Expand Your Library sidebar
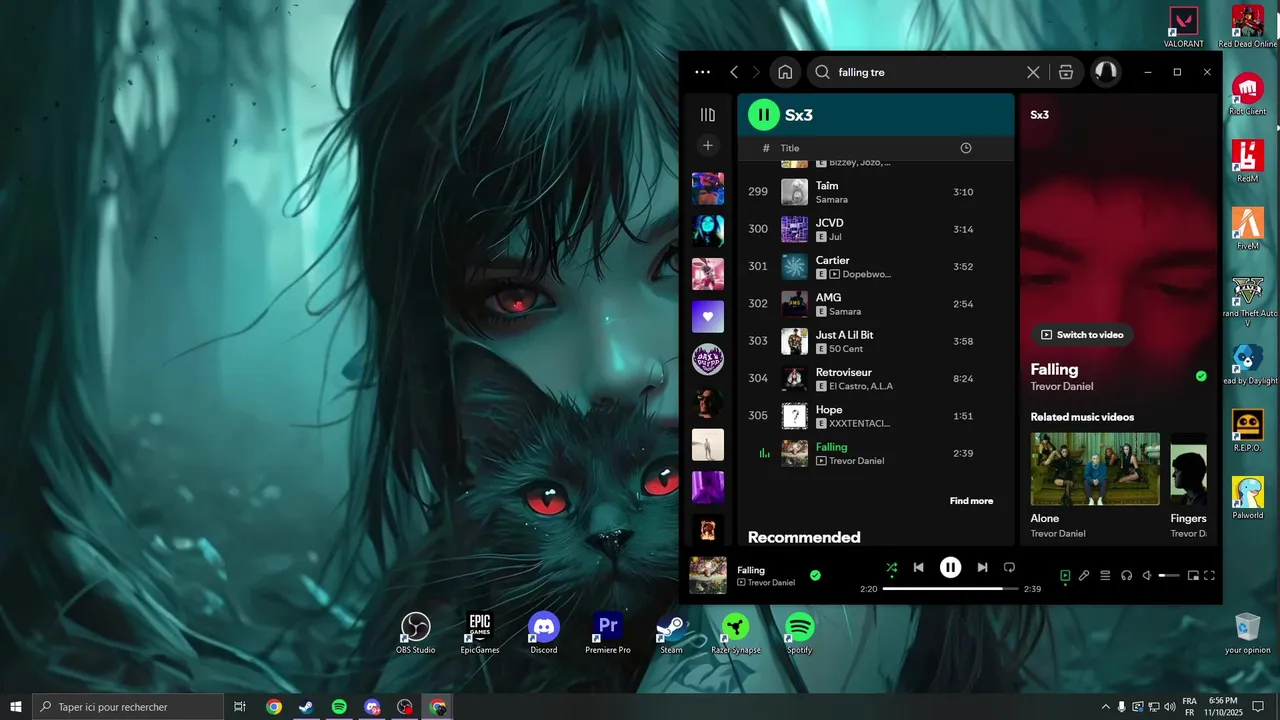Viewport: 1280px width, 720px height. (708, 115)
